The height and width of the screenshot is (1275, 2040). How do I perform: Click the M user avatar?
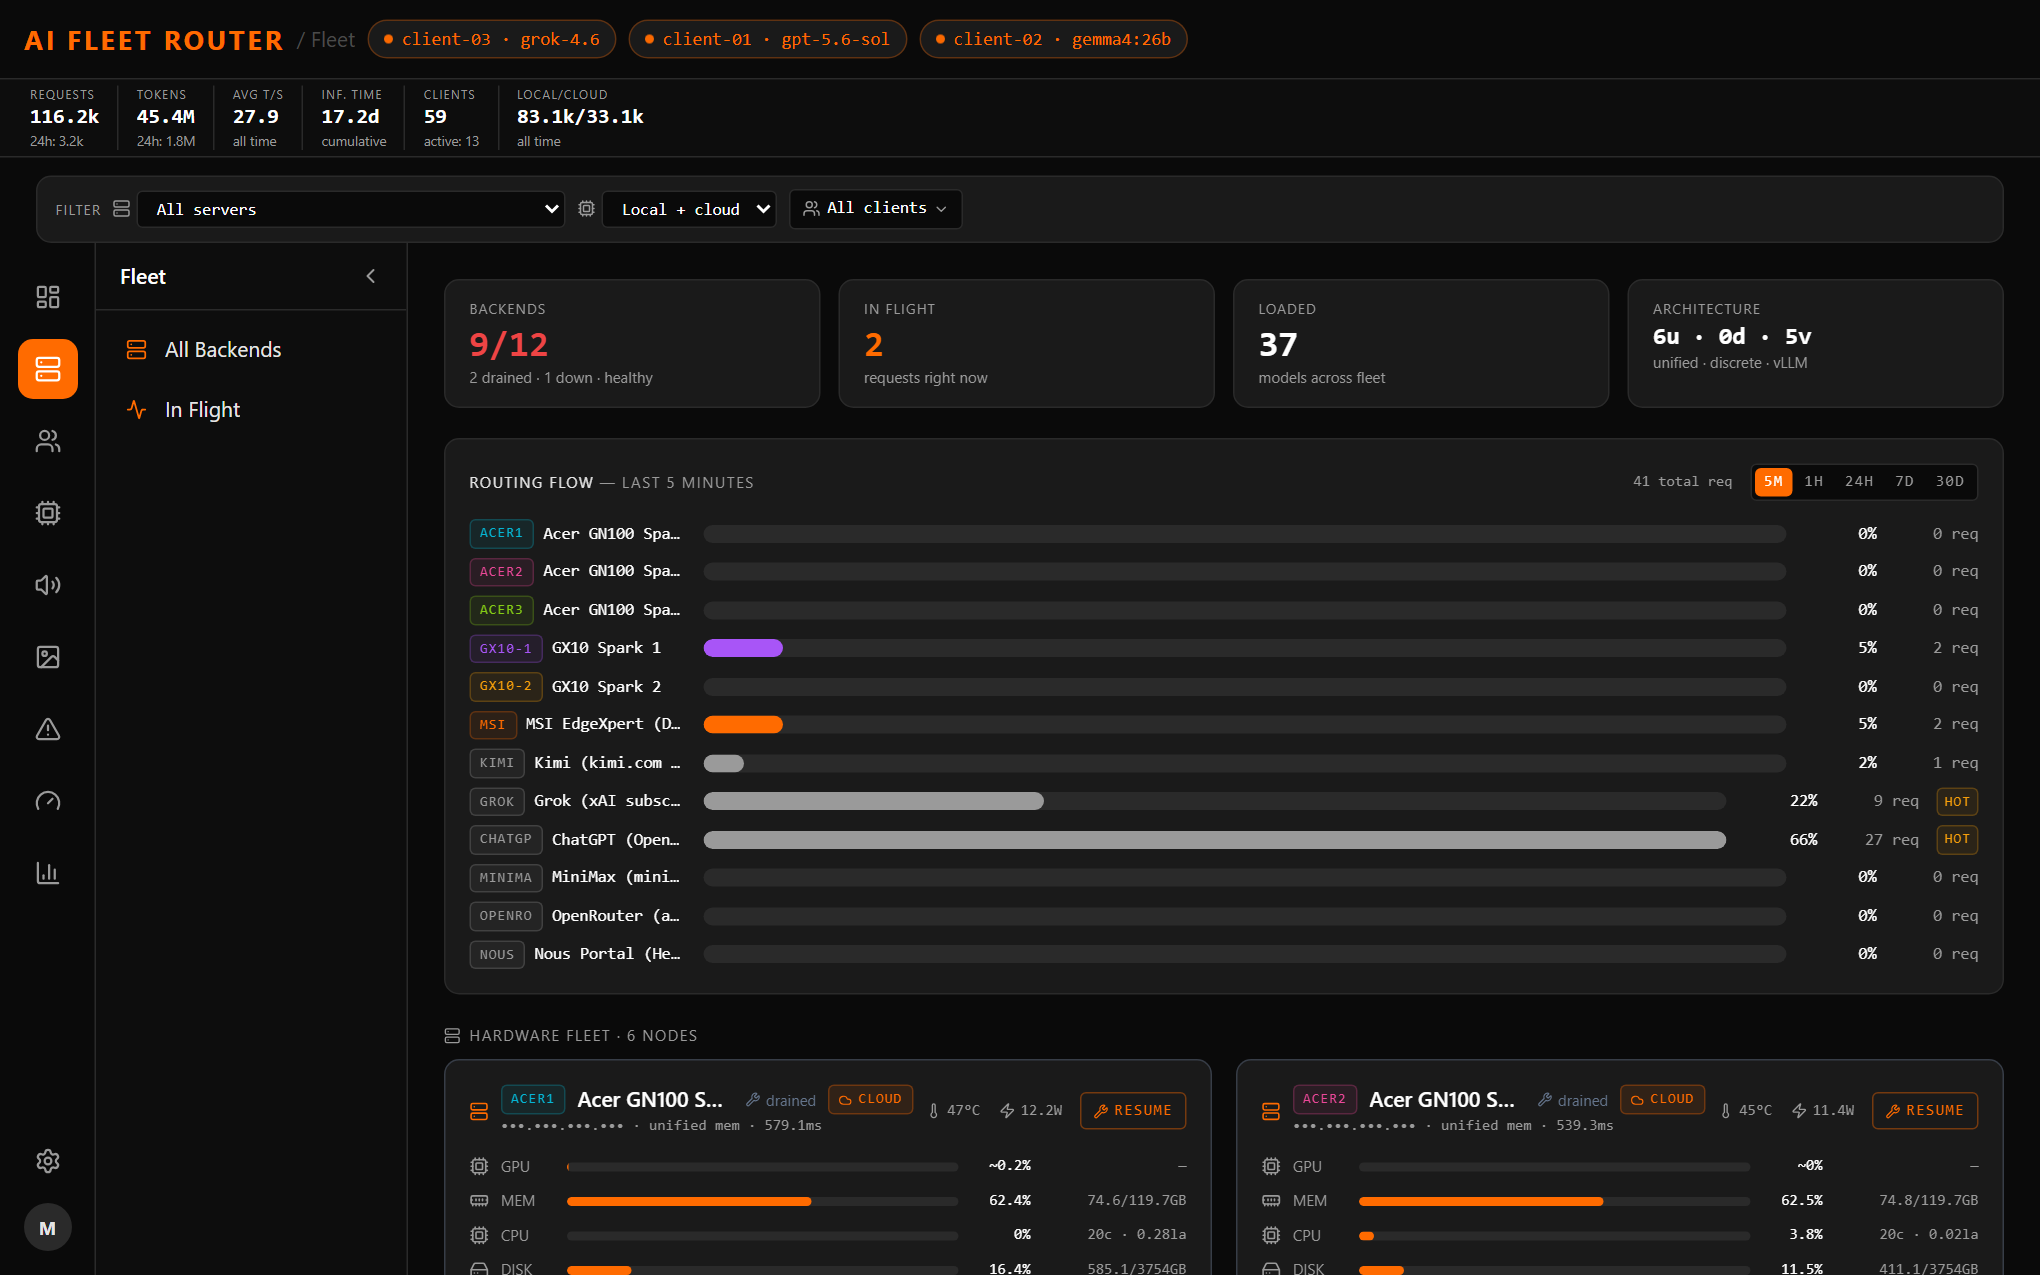(x=48, y=1228)
